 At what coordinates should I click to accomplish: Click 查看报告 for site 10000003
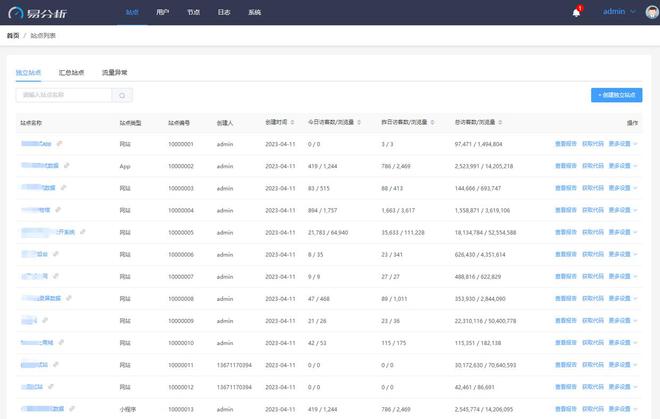[566, 188]
